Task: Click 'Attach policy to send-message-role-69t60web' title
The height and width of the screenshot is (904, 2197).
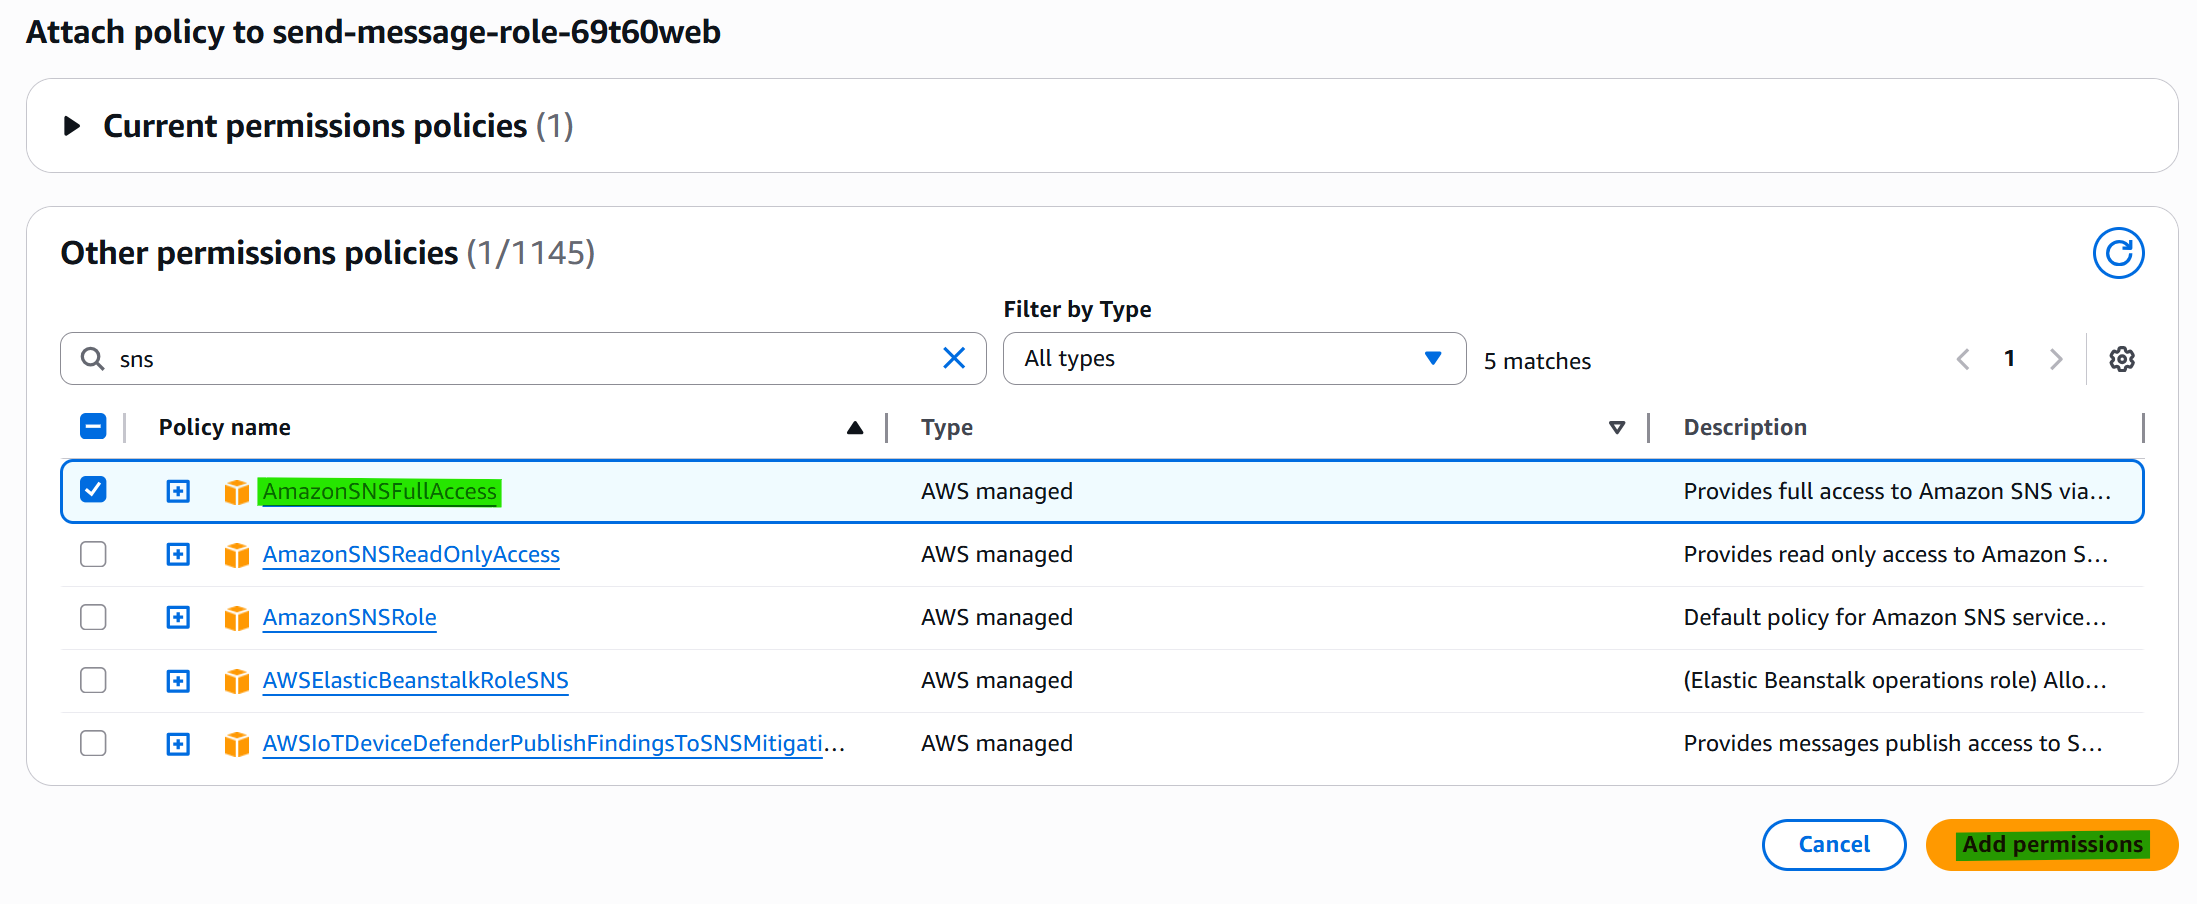Action: tap(373, 32)
